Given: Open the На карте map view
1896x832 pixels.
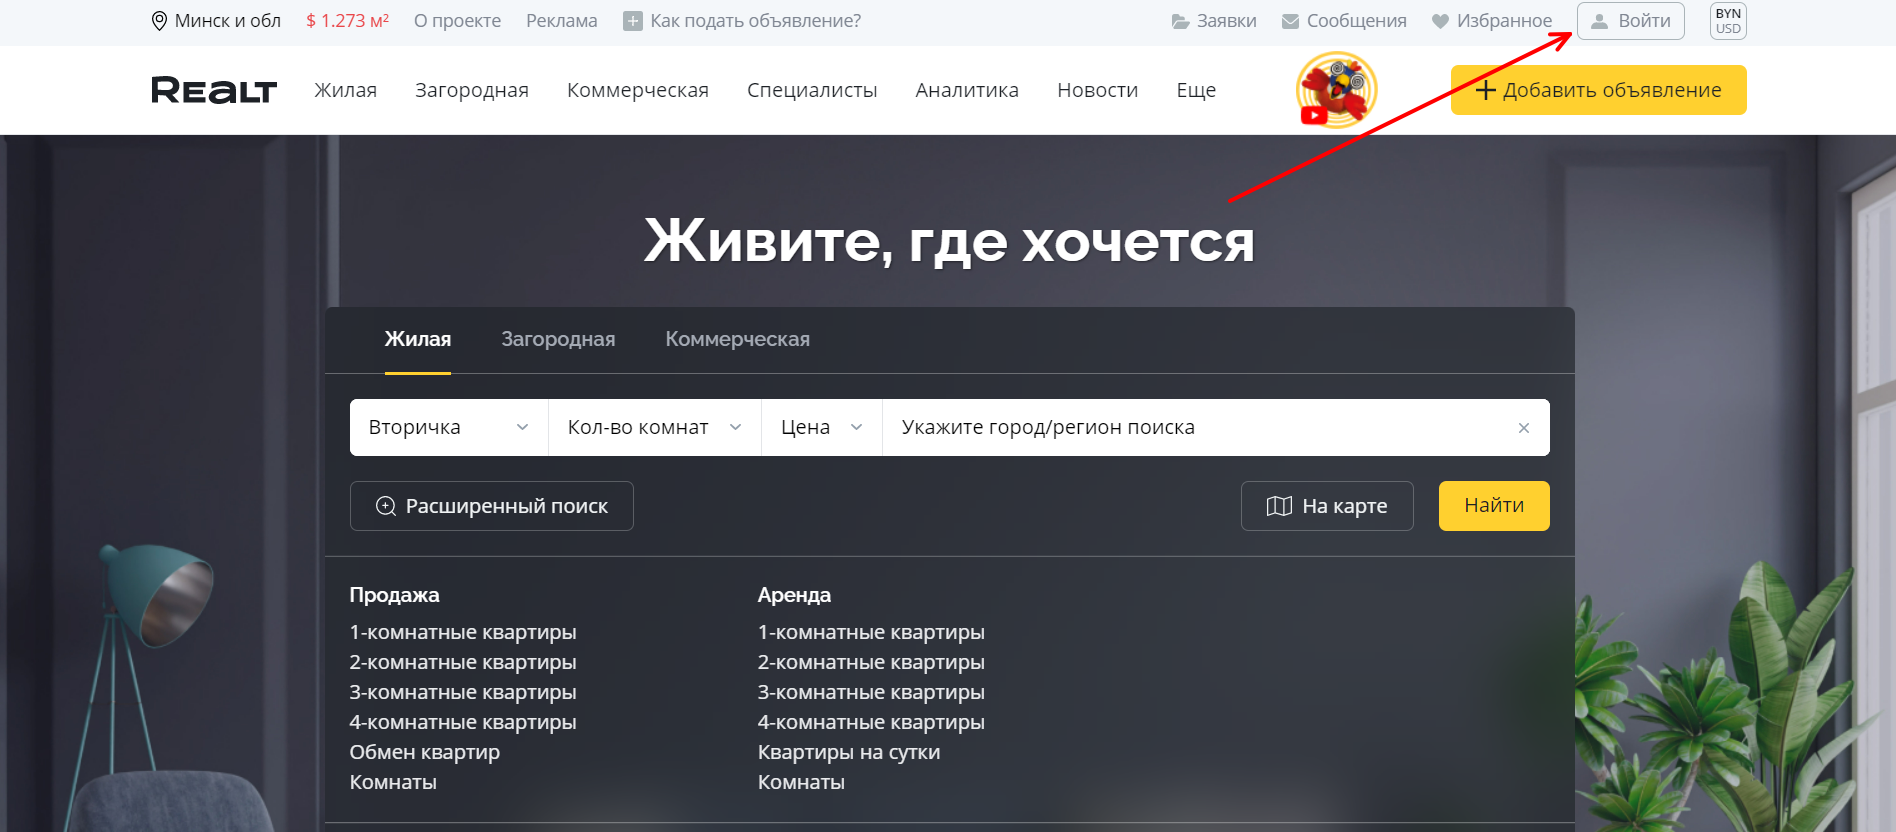Looking at the screenshot, I should [x=1327, y=506].
